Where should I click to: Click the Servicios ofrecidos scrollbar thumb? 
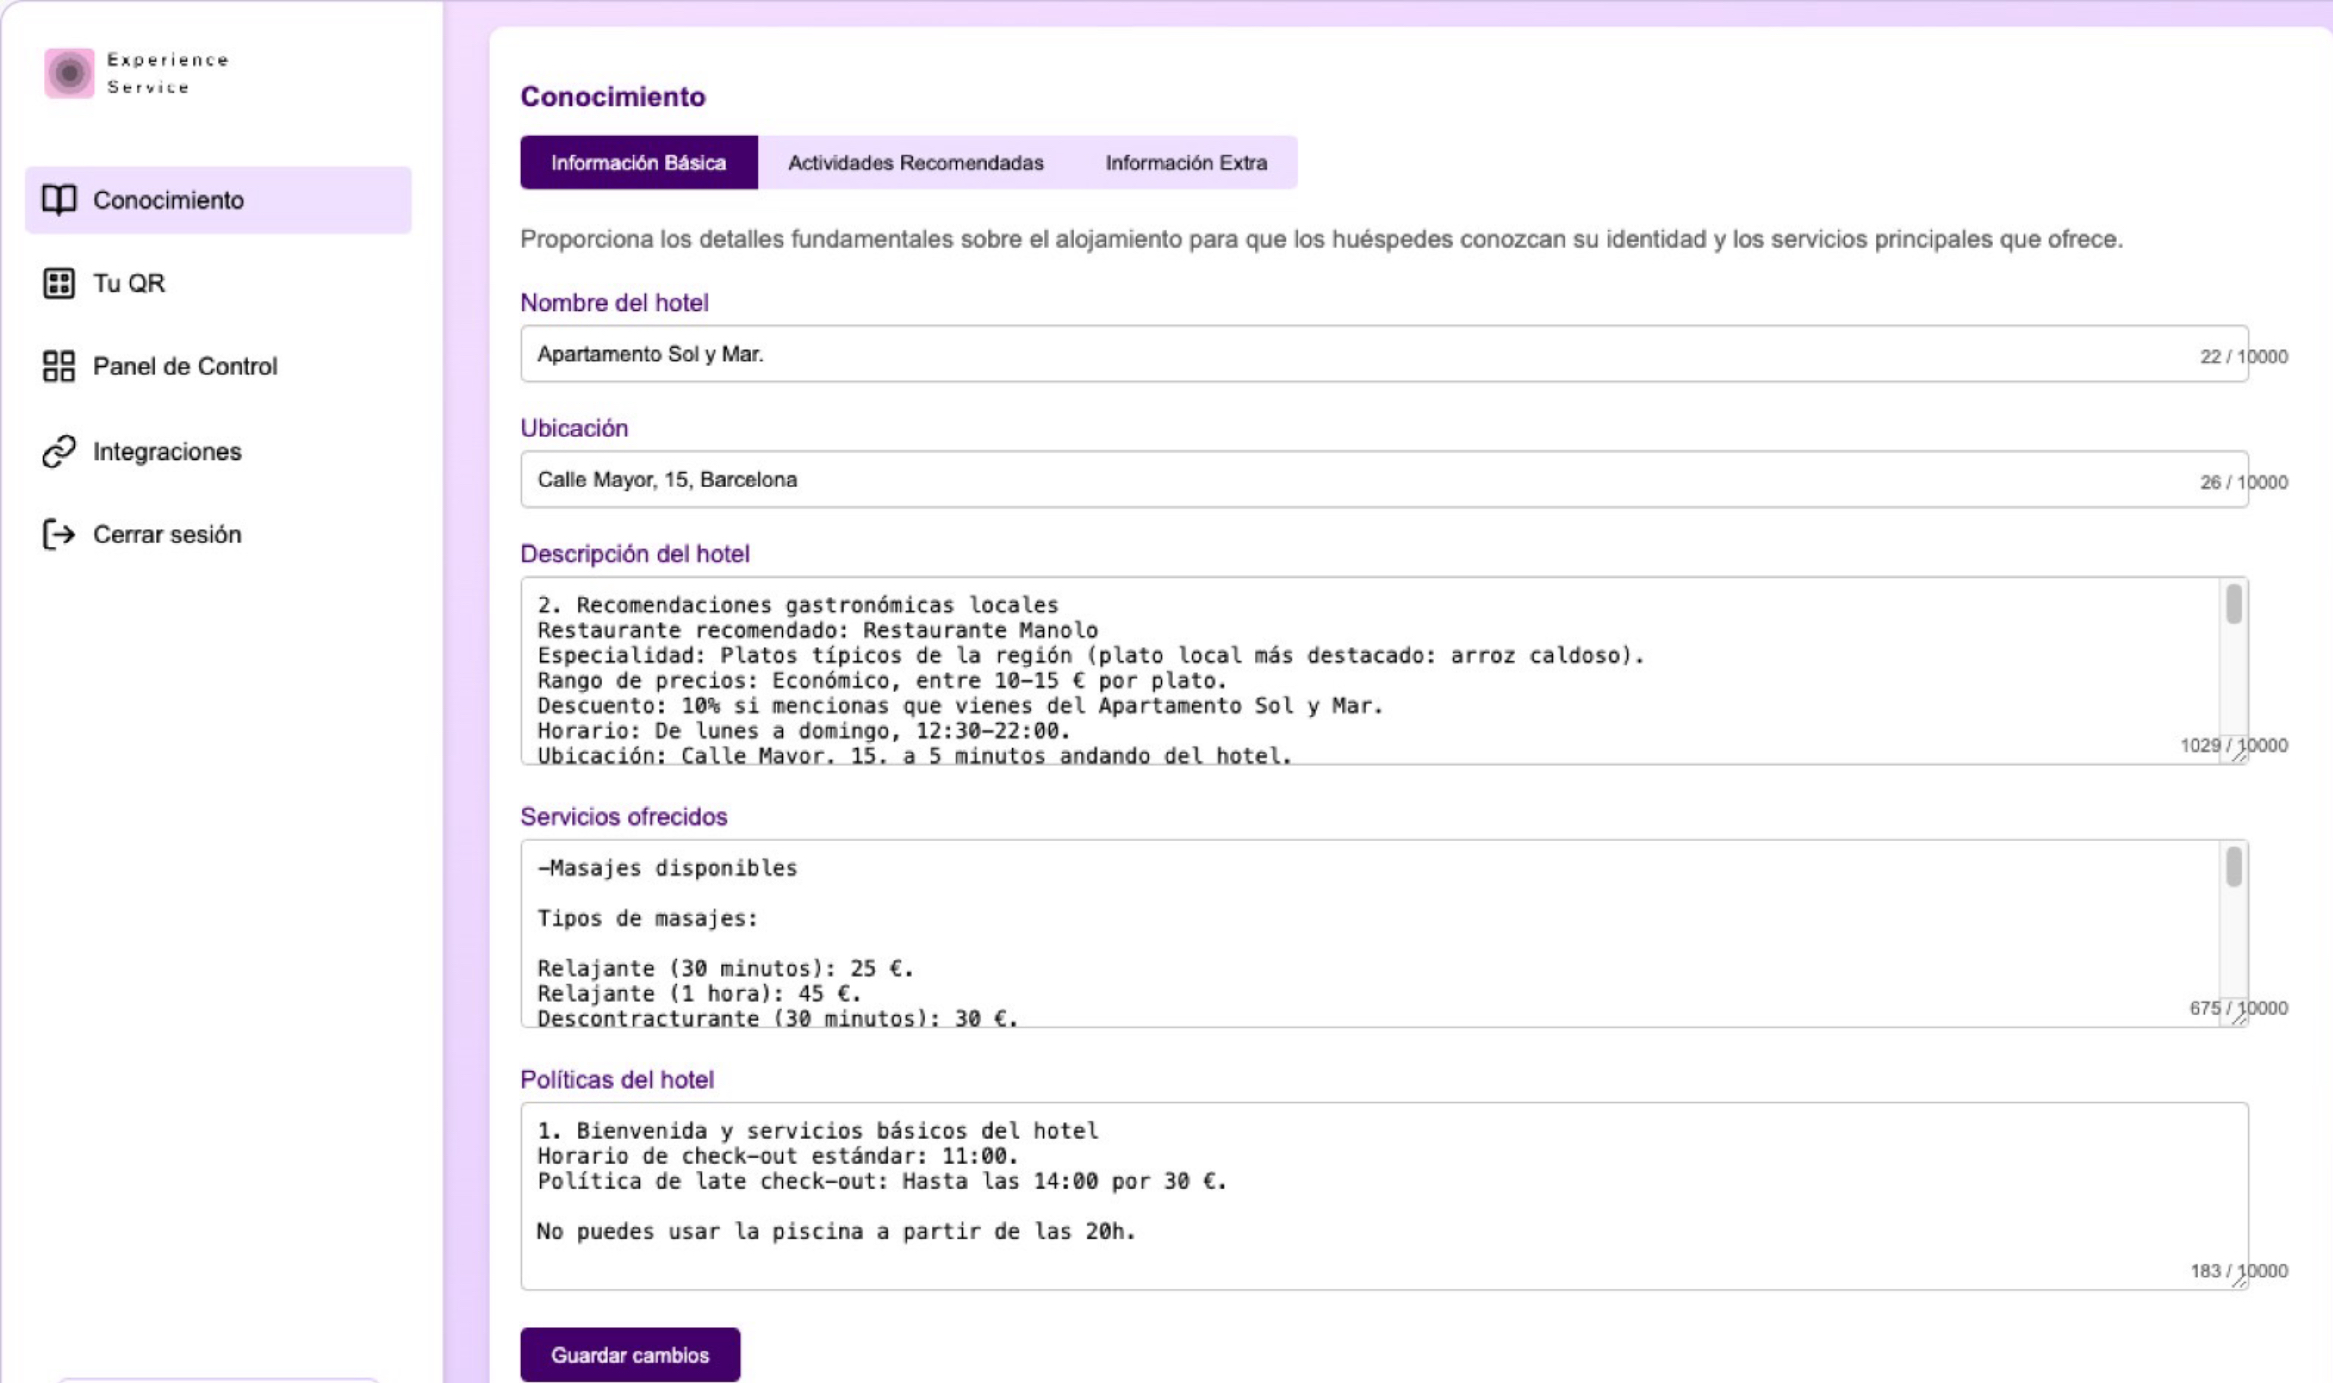point(2233,867)
